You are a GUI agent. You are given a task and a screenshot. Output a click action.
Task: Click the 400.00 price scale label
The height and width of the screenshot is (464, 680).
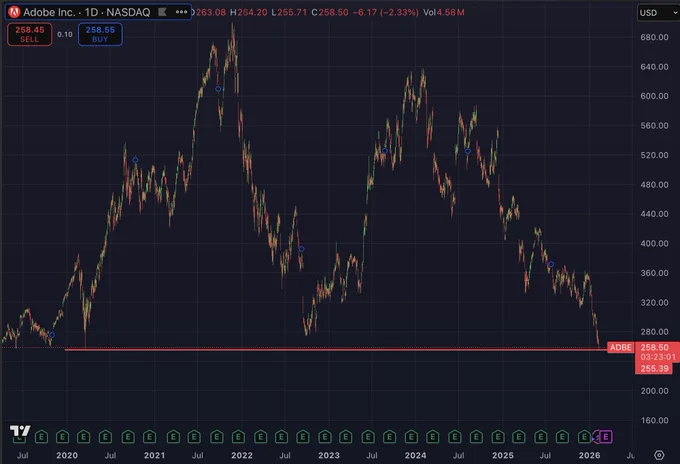point(654,243)
